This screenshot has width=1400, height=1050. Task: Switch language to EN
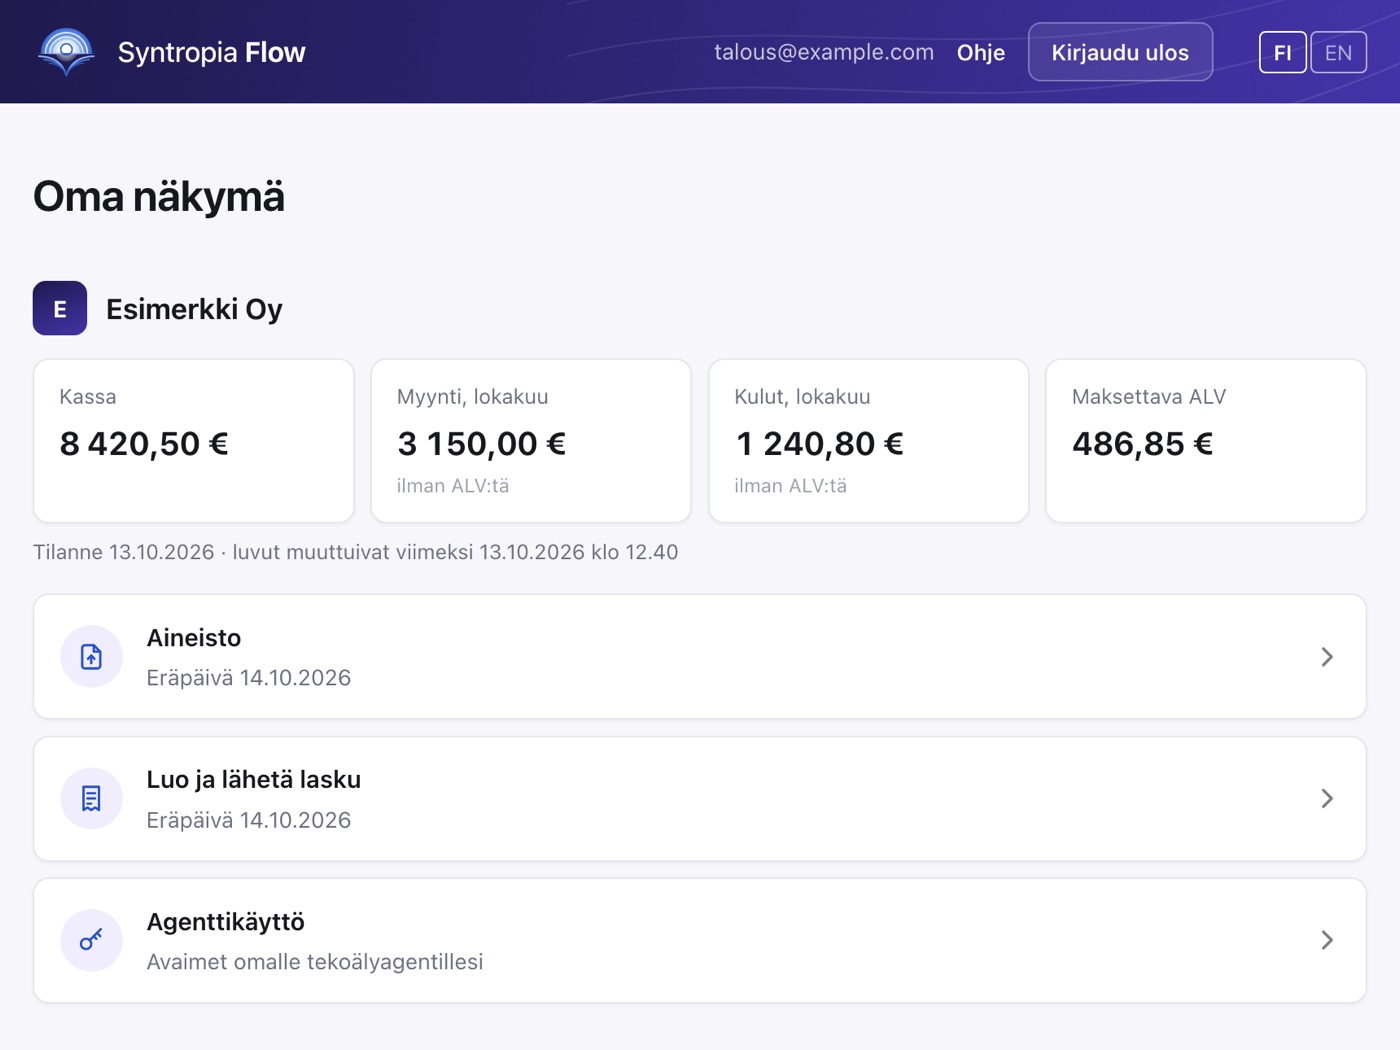click(1338, 52)
